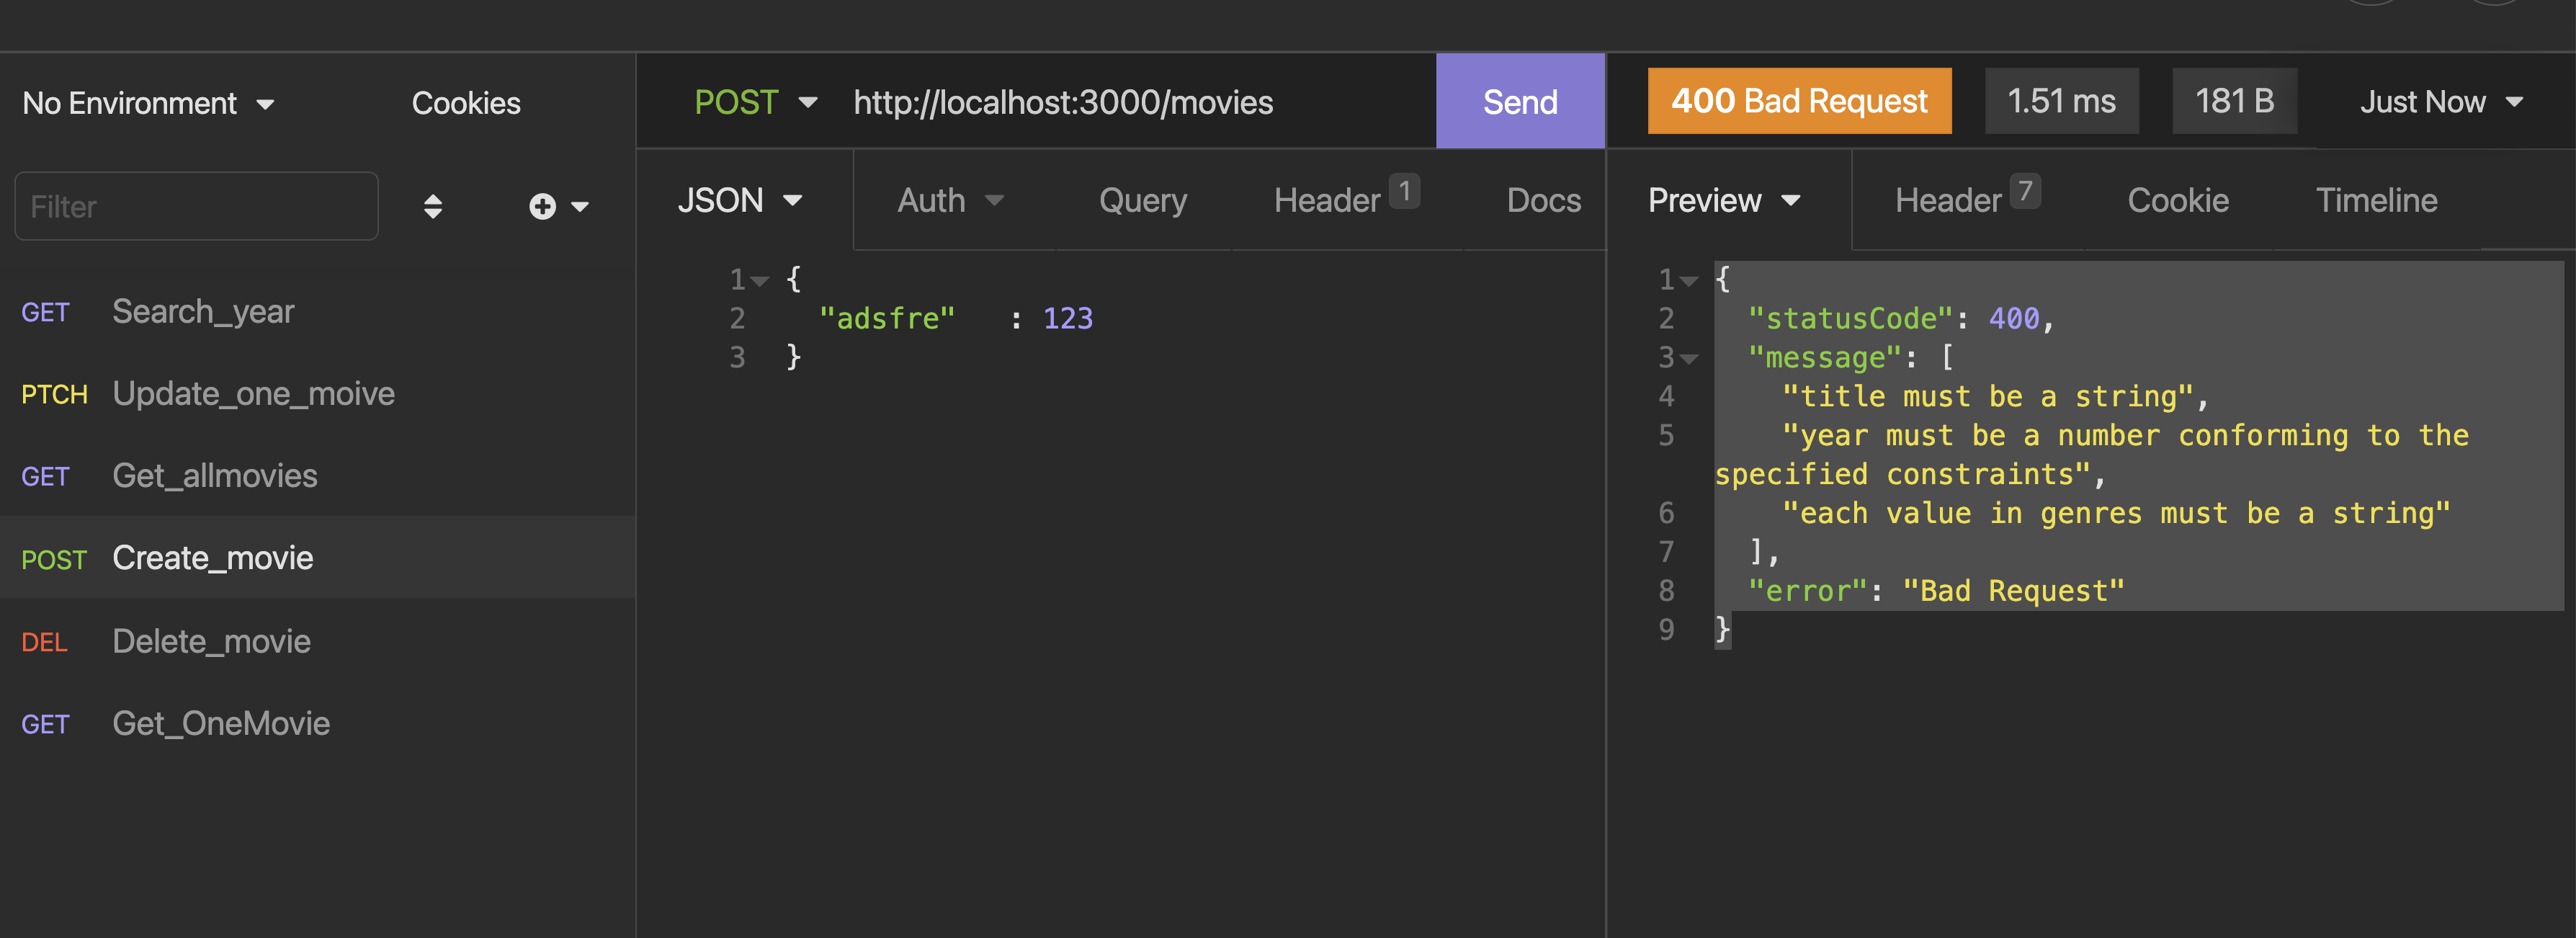Expand the JSON body type dropdown
The image size is (2576, 938).
point(740,200)
